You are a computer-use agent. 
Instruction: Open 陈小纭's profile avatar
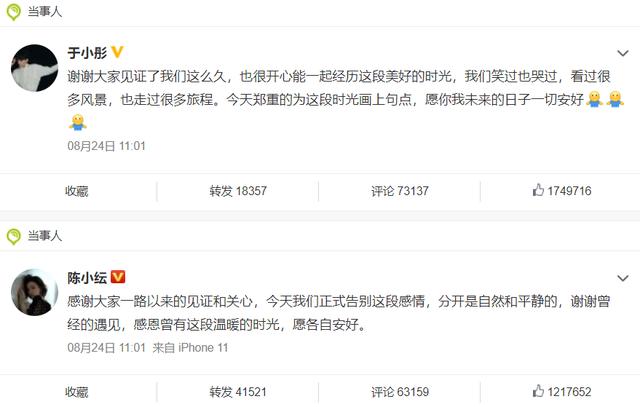click(x=35, y=292)
